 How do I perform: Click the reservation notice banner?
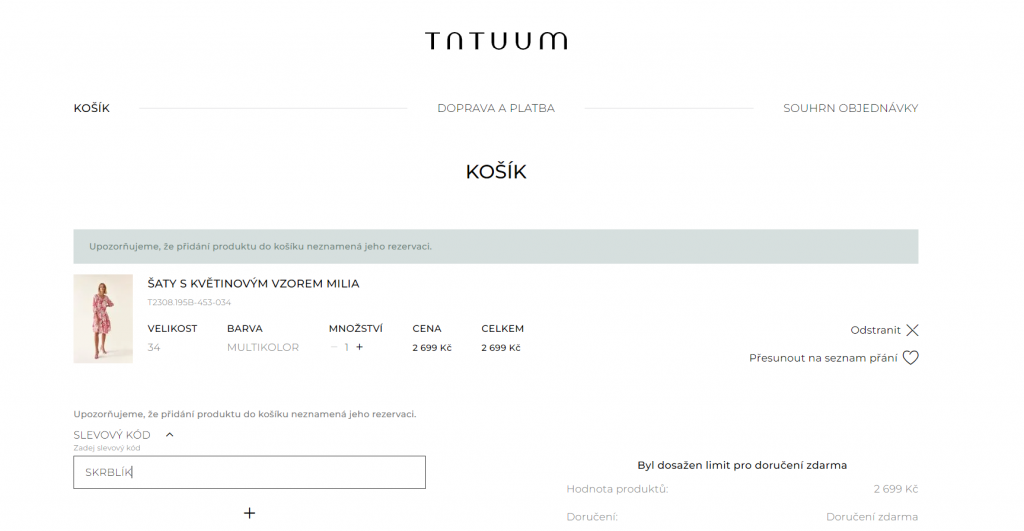coord(496,246)
